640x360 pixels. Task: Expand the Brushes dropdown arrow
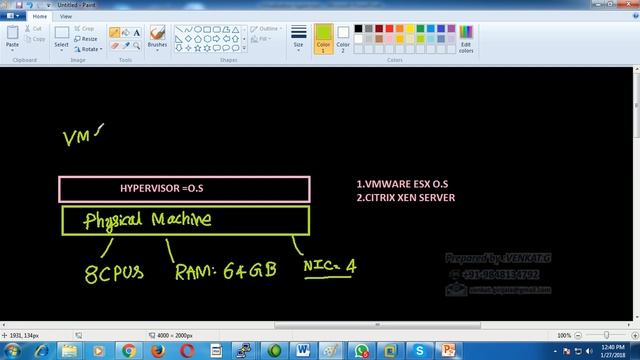pos(157,50)
